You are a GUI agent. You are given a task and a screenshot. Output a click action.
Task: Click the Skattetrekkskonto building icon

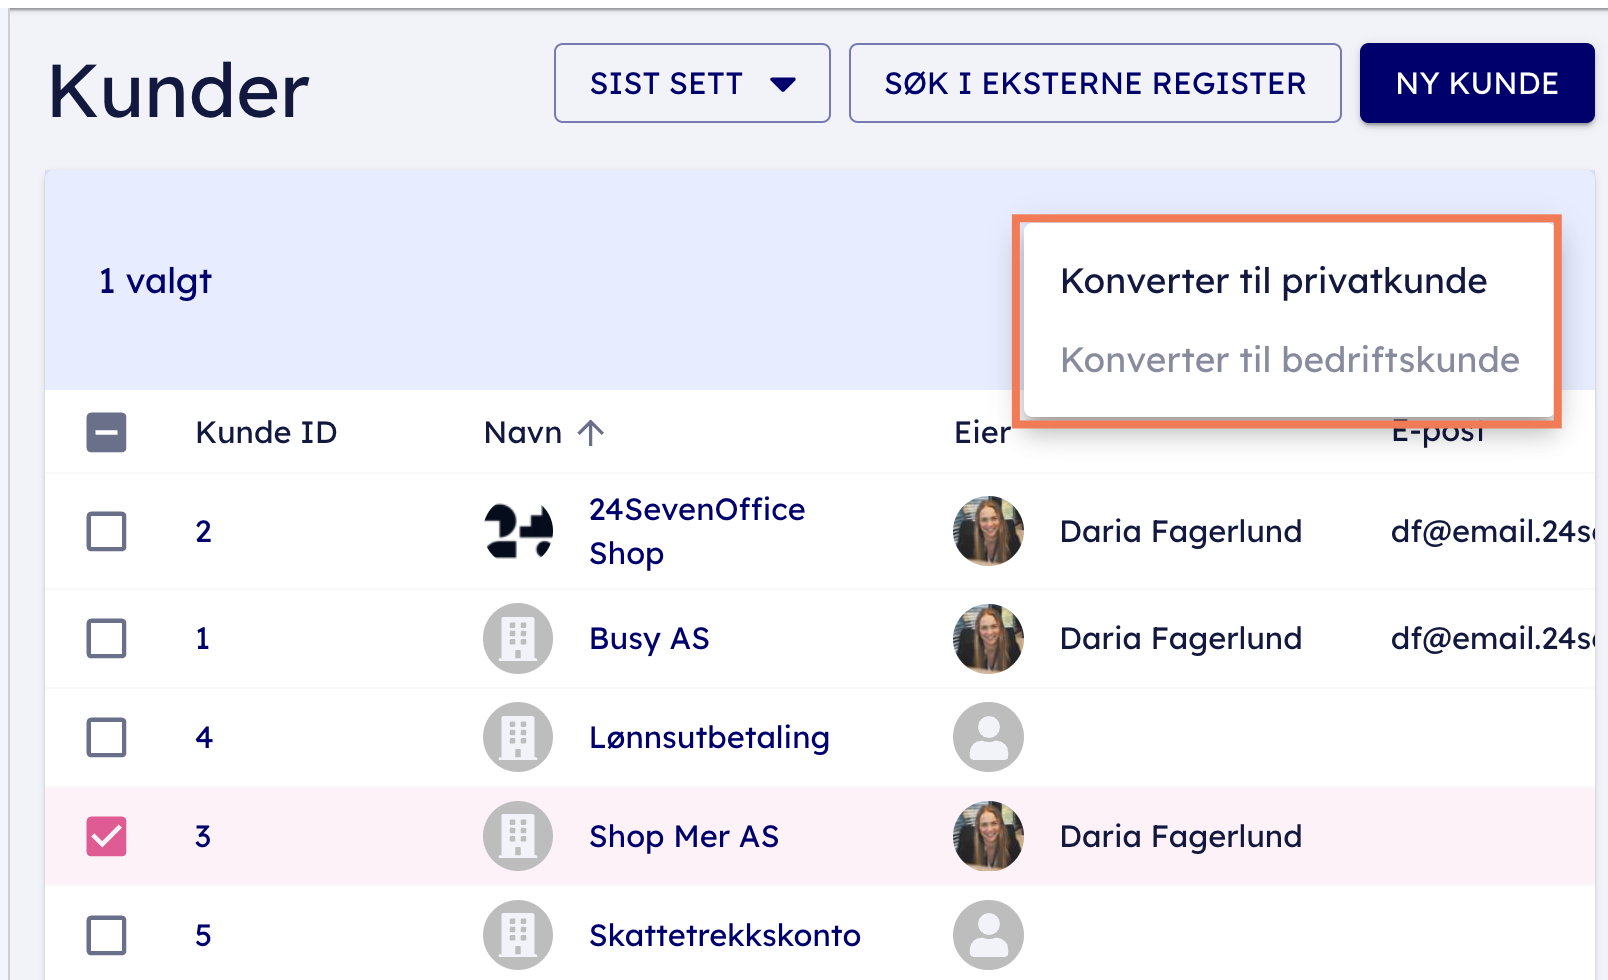pyautogui.click(x=518, y=935)
